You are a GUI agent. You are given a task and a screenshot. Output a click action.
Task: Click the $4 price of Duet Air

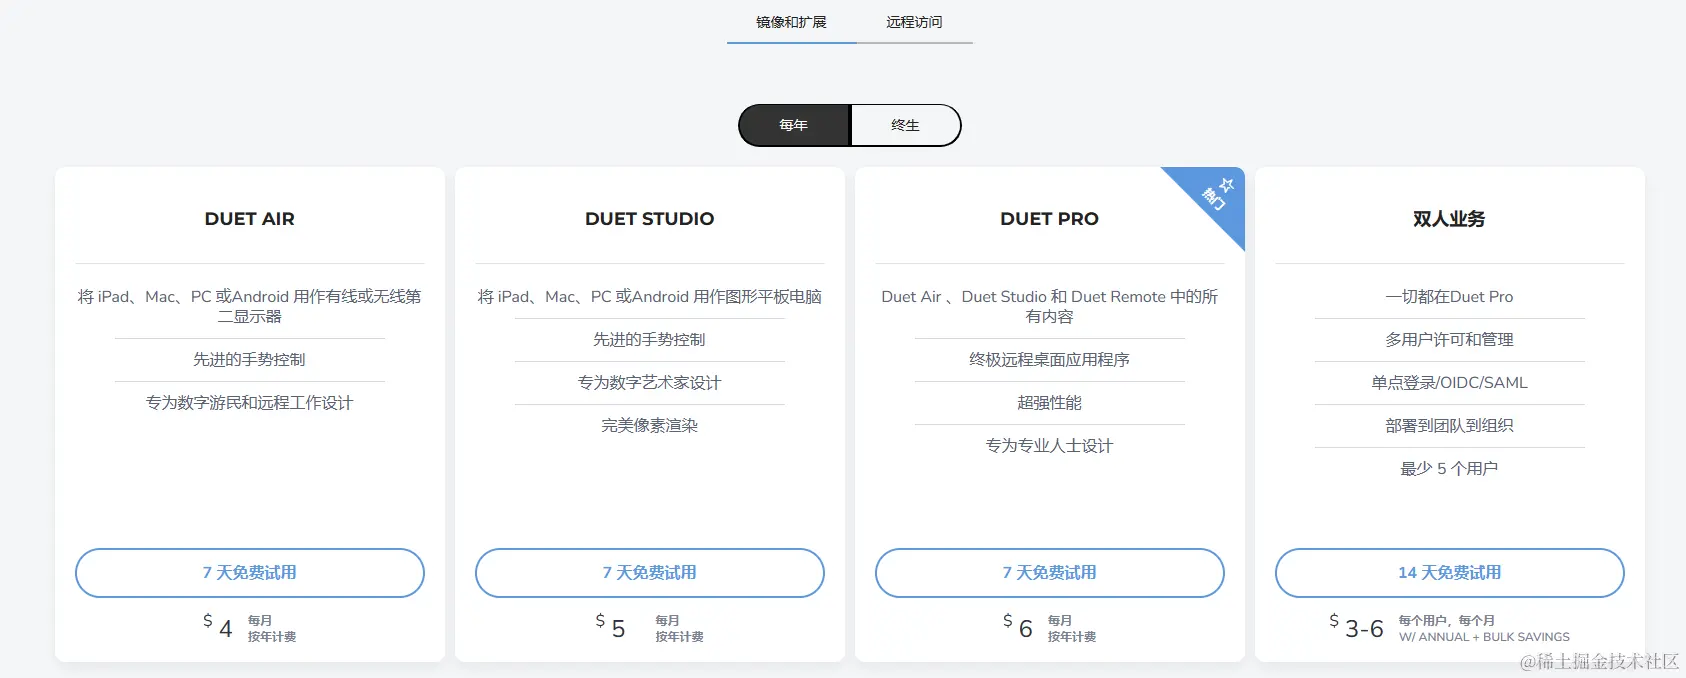tap(218, 626)
